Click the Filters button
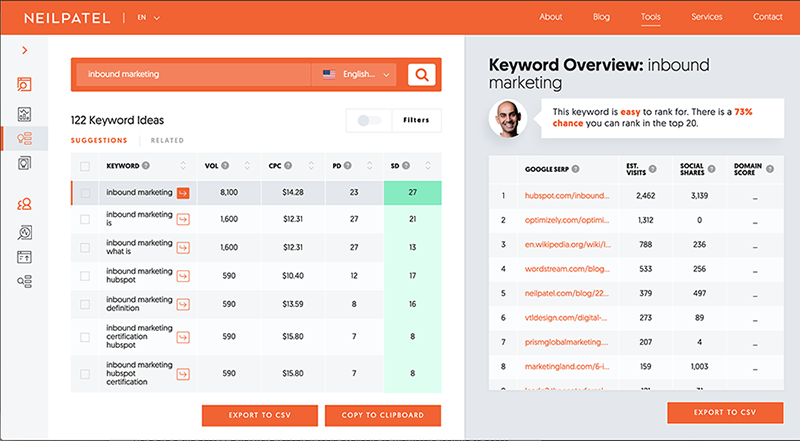 click(416, 120)
